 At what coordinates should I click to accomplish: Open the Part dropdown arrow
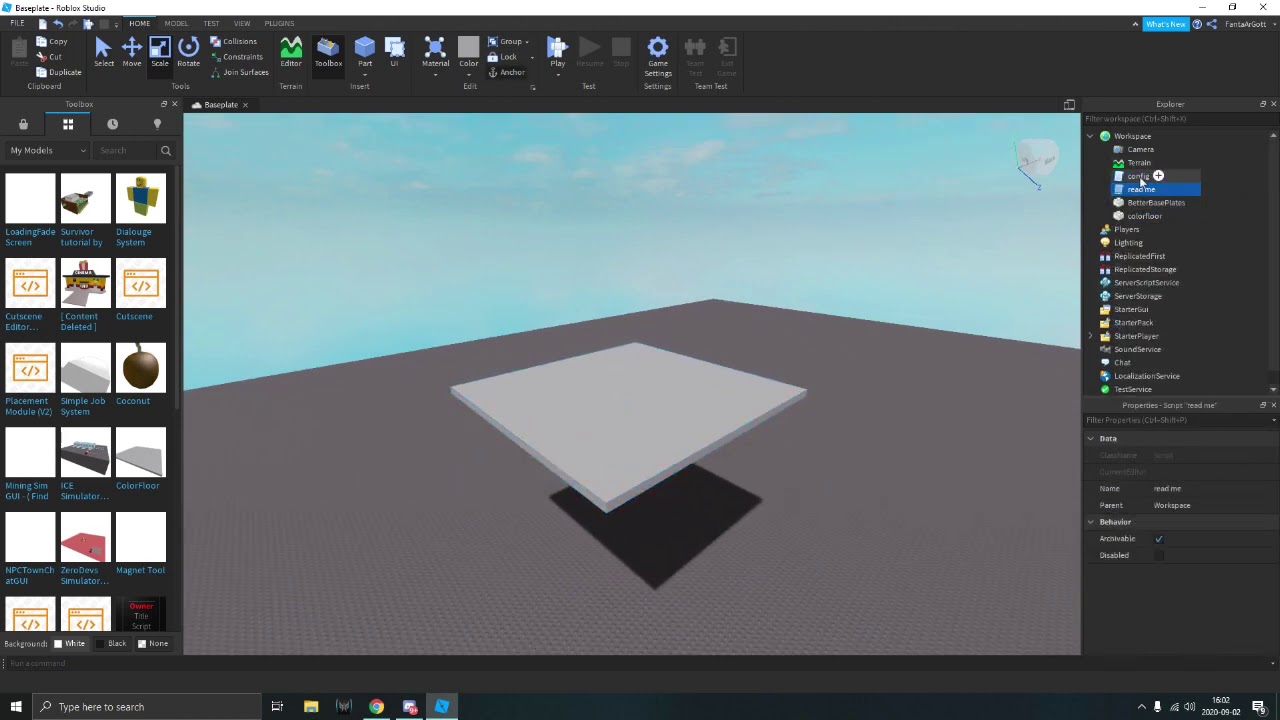click(365, 74)
